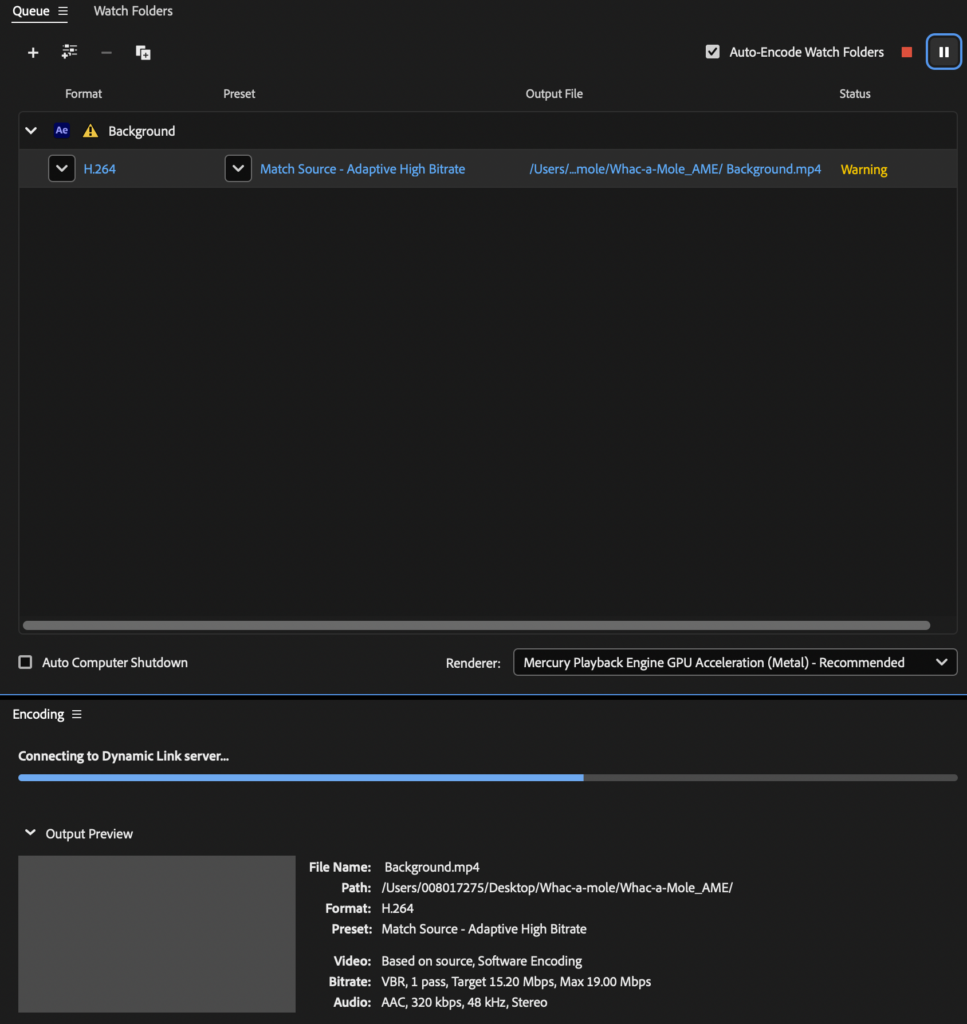Click the Duplicate queue item icon
The width and height of the screenshot is (967, 1024).
pos(143,53)
